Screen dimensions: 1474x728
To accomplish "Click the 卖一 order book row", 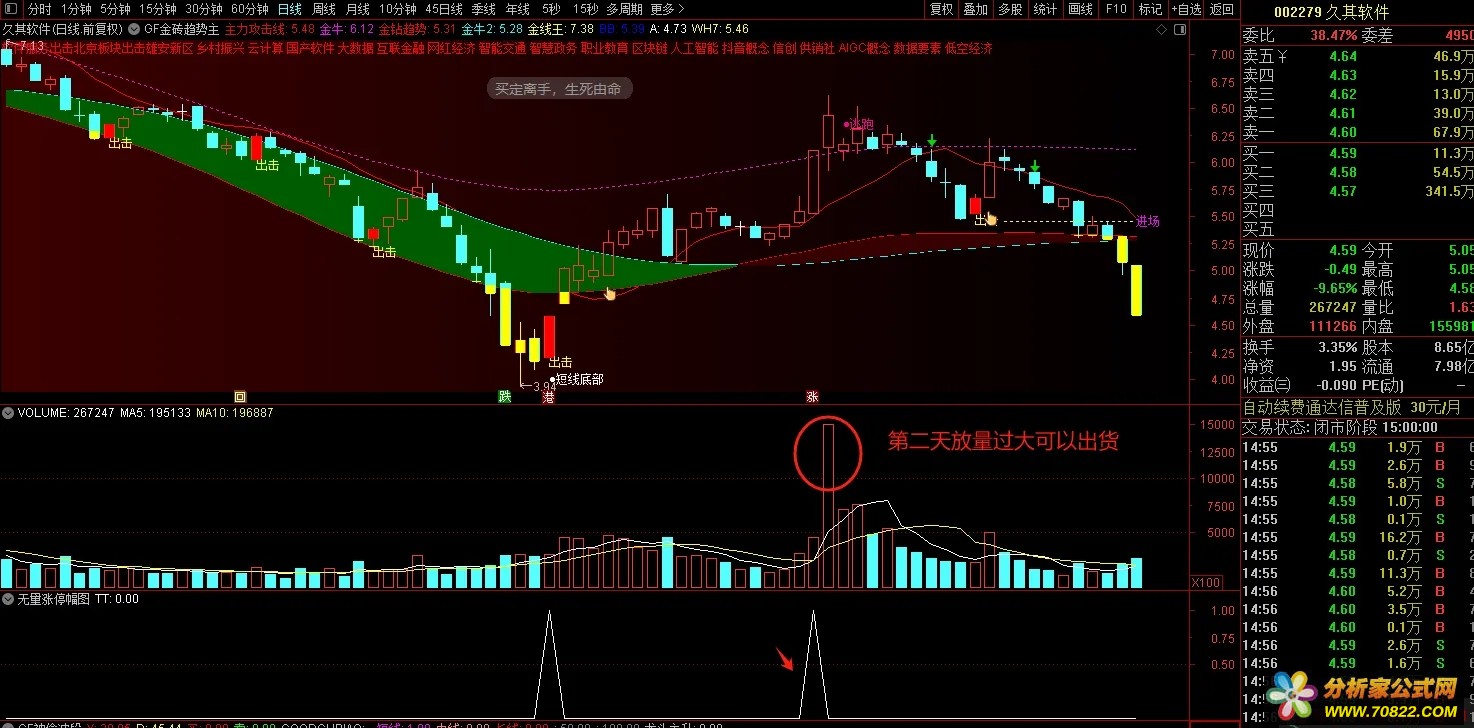I will point(1357,132).
